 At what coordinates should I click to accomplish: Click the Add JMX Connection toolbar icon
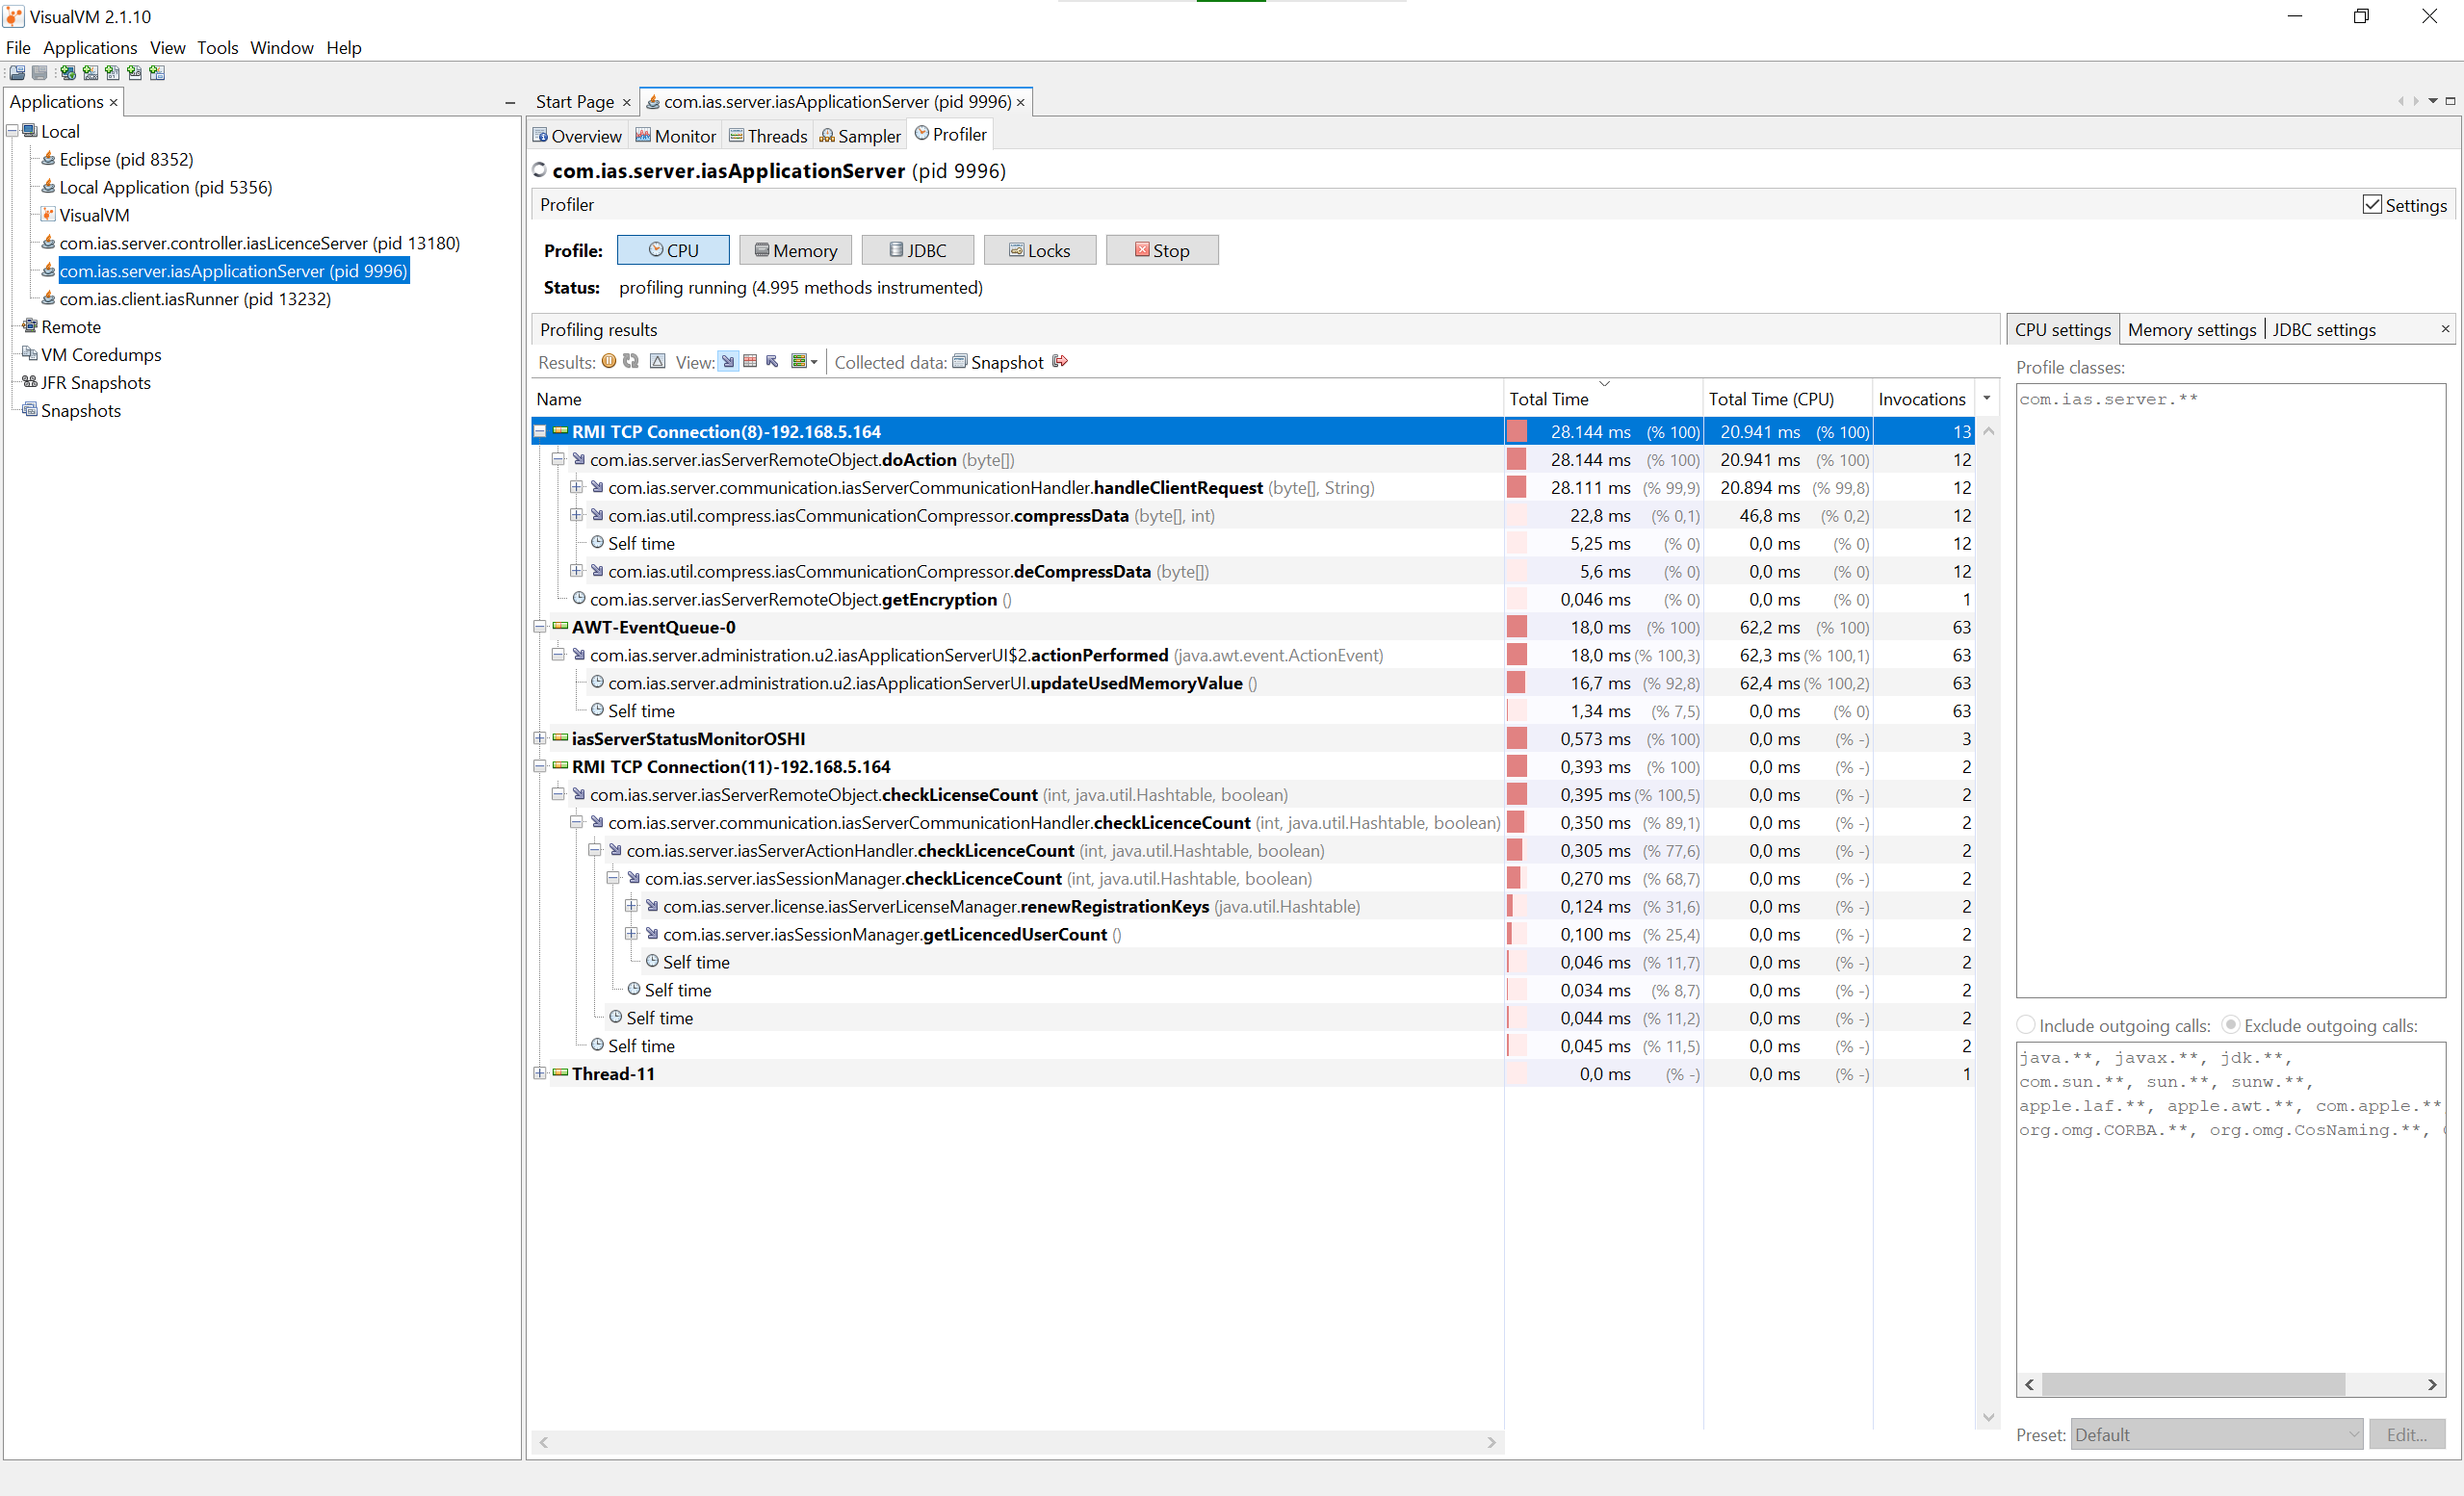tap(90, 73)
